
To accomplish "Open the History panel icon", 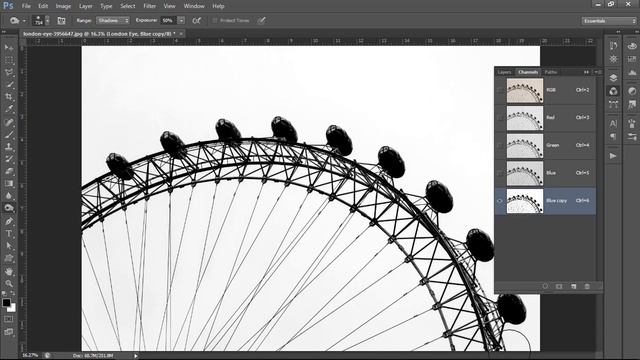I will coord(613,46).
